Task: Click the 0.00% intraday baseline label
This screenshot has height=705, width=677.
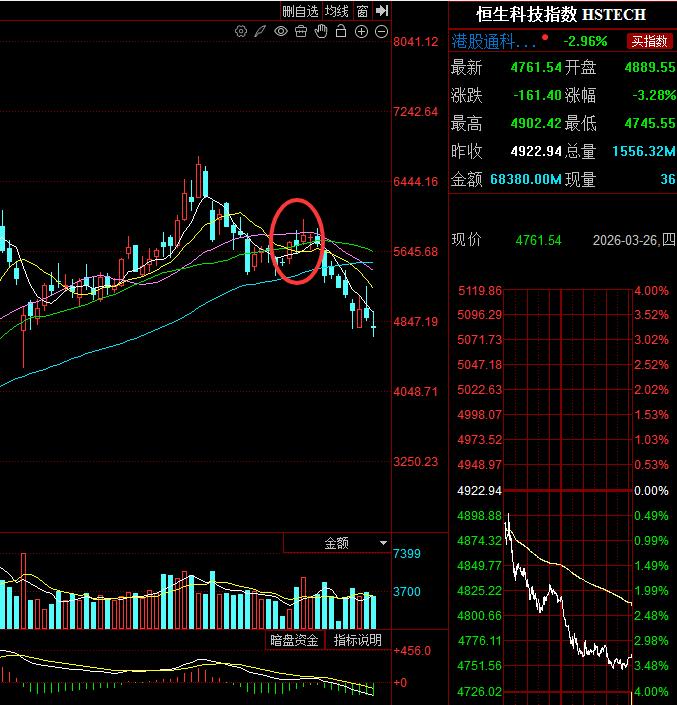Action: click(651, 491)
